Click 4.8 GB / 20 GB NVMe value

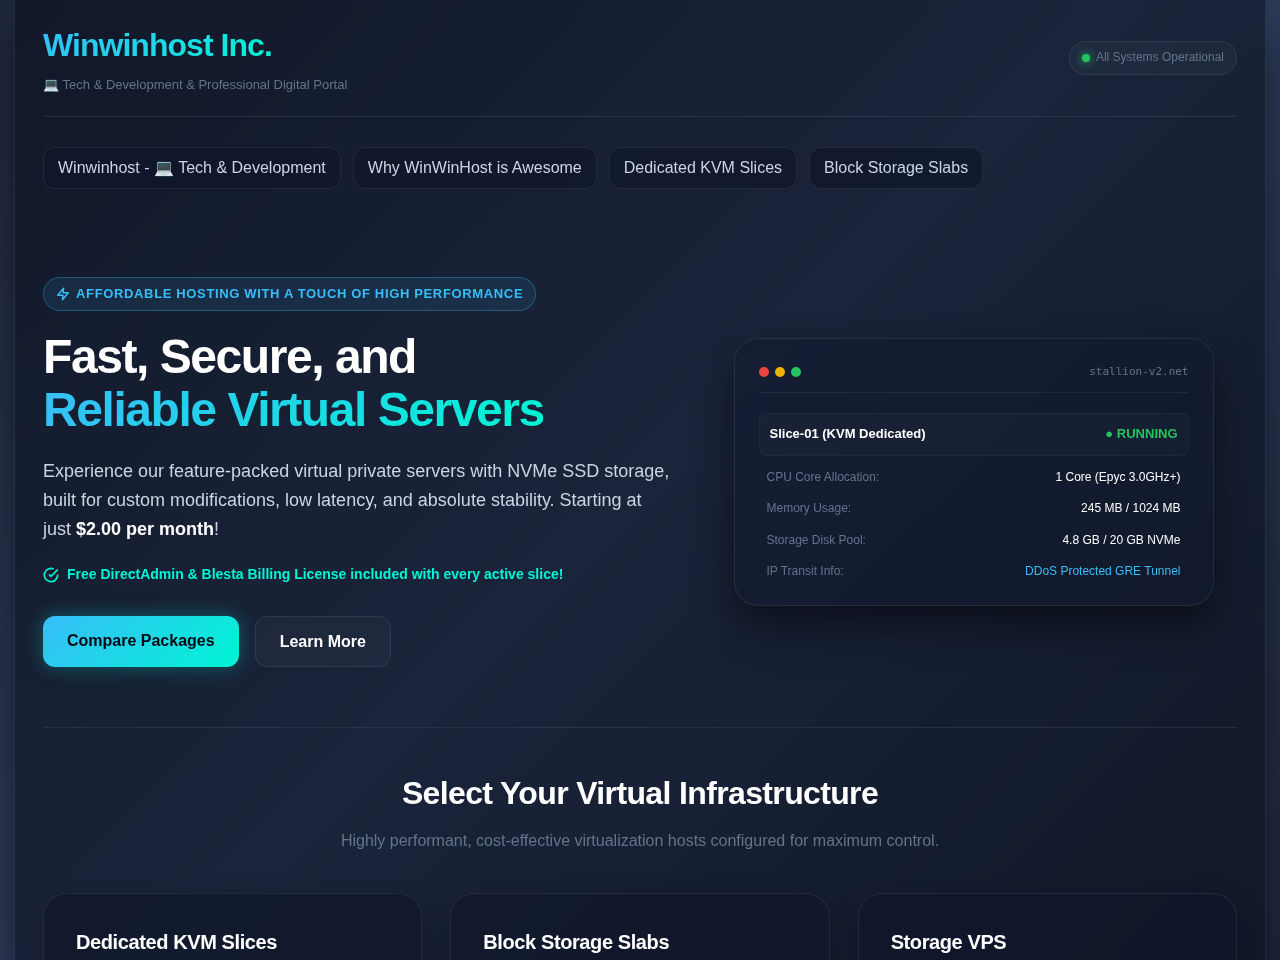coord(1122,540)
